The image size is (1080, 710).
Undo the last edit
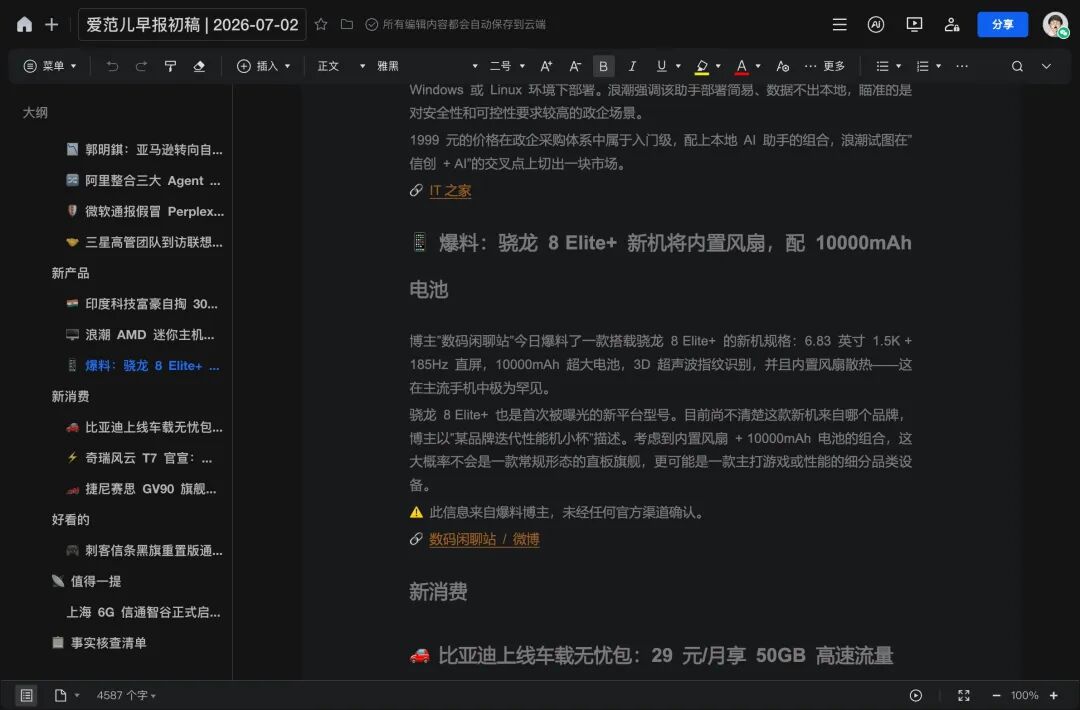point(112,66)
